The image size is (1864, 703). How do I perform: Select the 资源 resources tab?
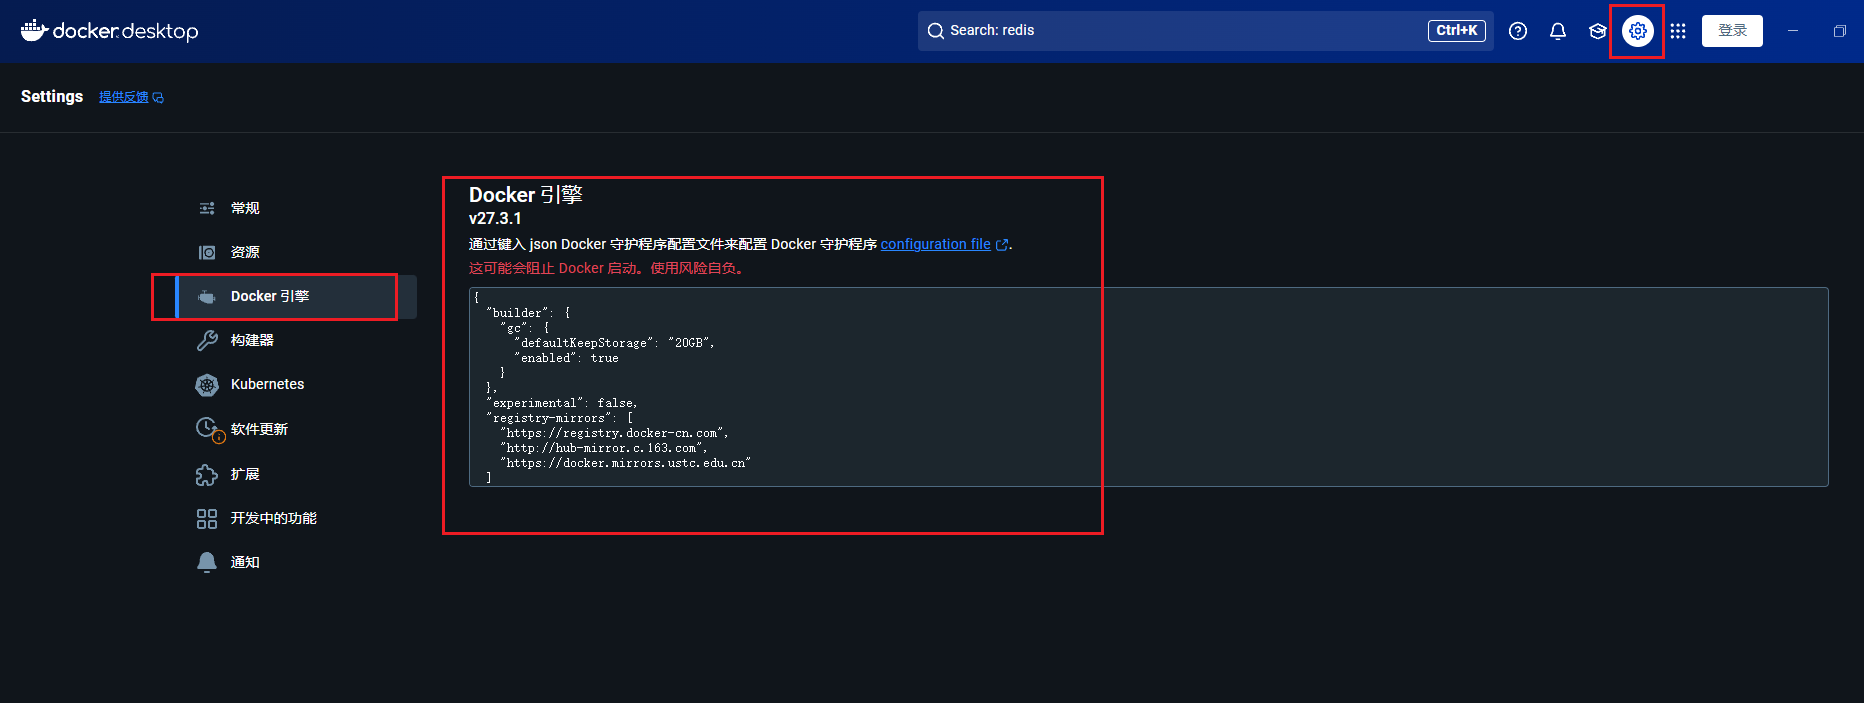pos(295,252)
